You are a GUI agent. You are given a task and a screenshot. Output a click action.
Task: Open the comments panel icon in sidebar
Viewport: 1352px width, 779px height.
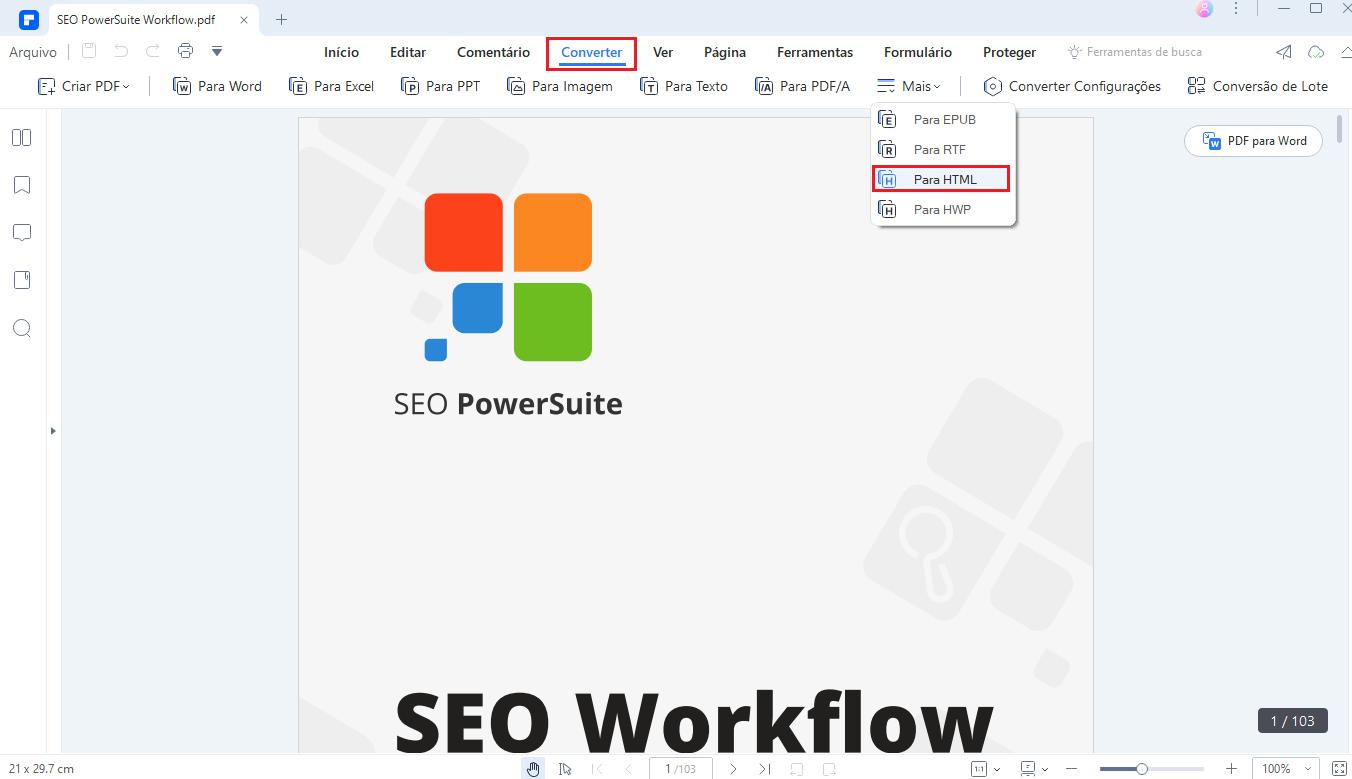tap(21, 233)
